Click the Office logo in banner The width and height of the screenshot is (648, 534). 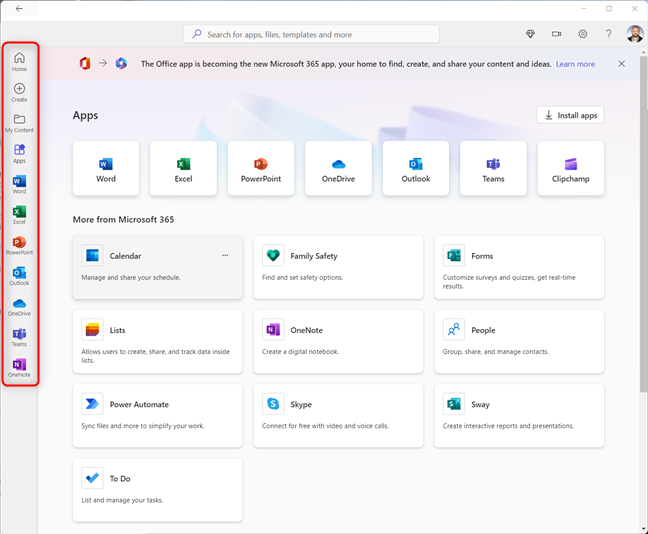[x=85, y=64]
